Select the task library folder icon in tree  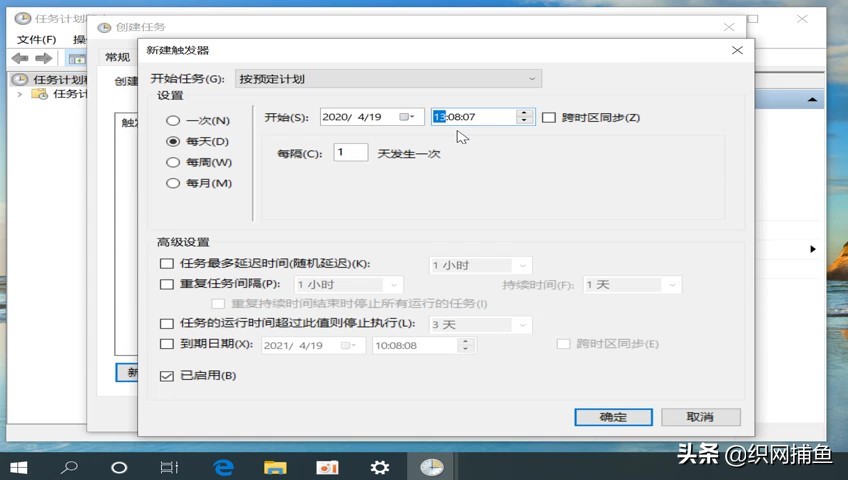coord(39,94)
